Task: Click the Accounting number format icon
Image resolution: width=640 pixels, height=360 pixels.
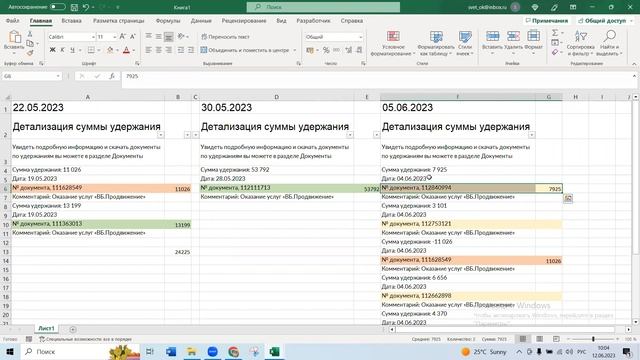Action: [x=310, y=50]
